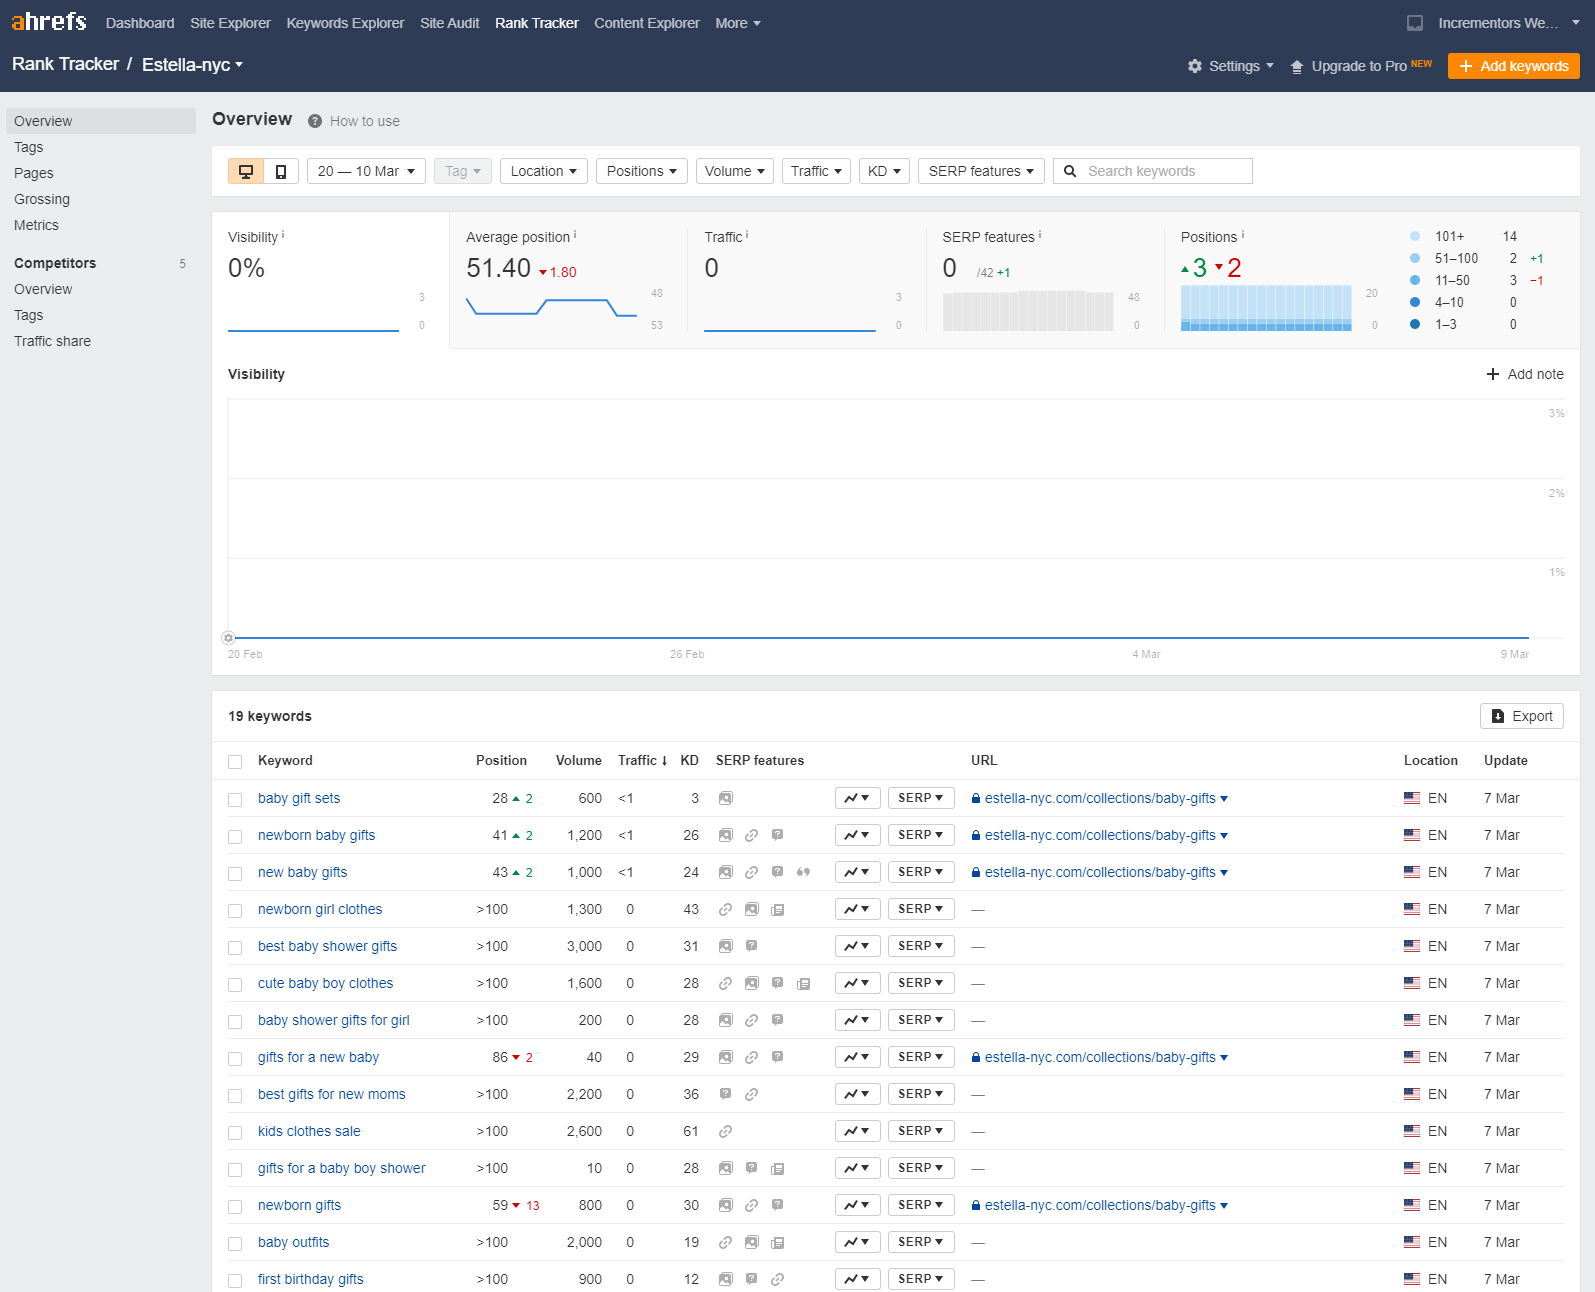Open position history chart for baby gift sets
This screenshot has height=1292, width=1595.
858,798
